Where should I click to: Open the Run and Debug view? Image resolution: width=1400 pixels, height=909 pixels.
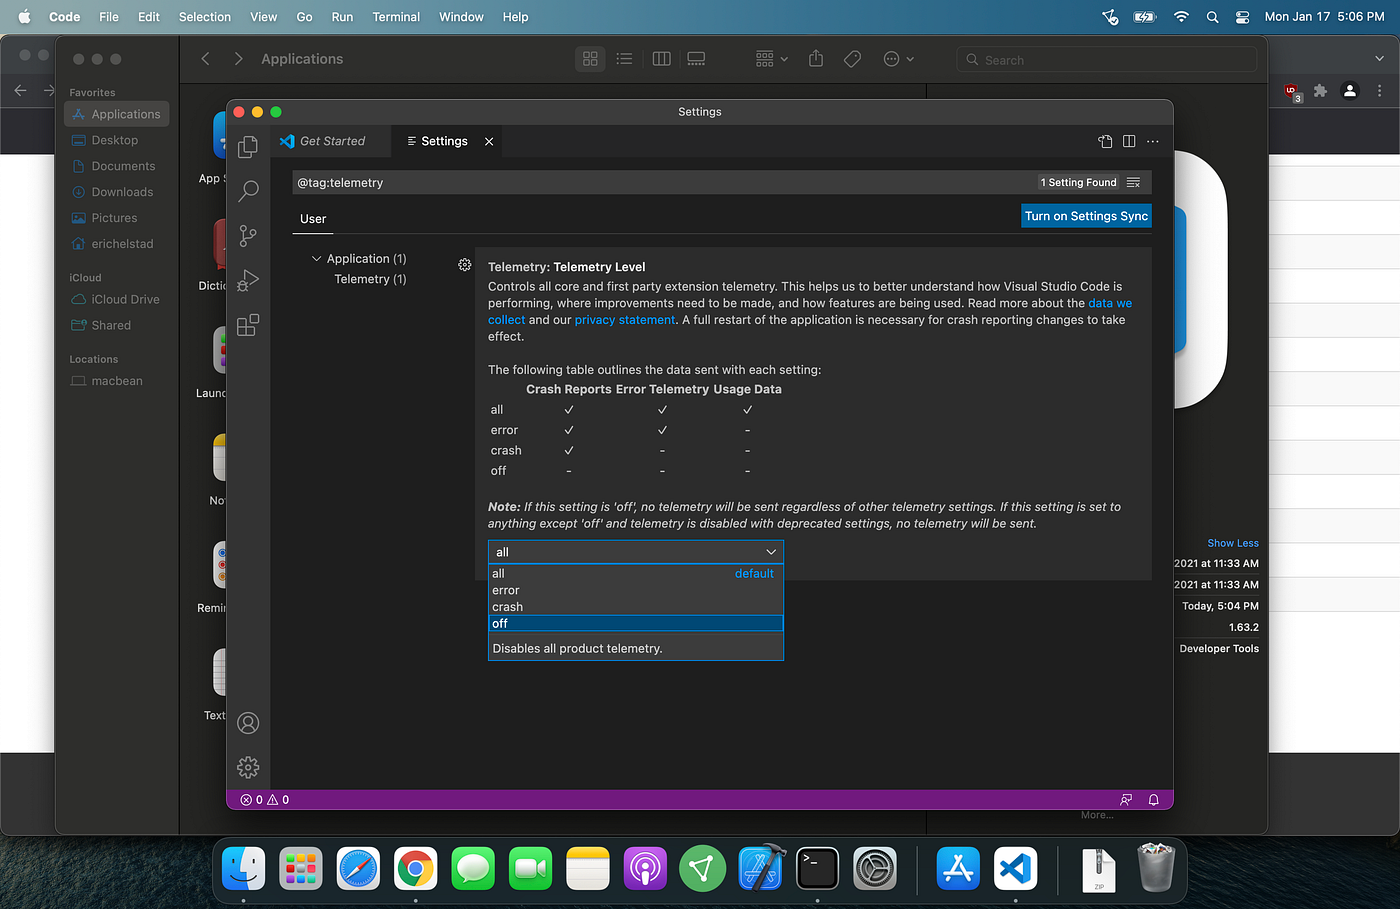click(x=248, y=281)
